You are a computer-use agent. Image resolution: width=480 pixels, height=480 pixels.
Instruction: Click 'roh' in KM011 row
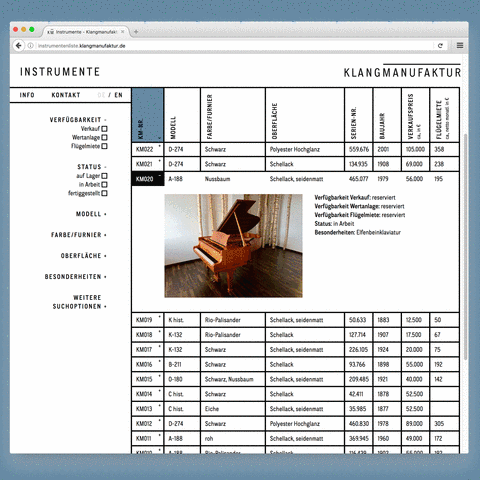pyautogui.click(x=209, y=439)
